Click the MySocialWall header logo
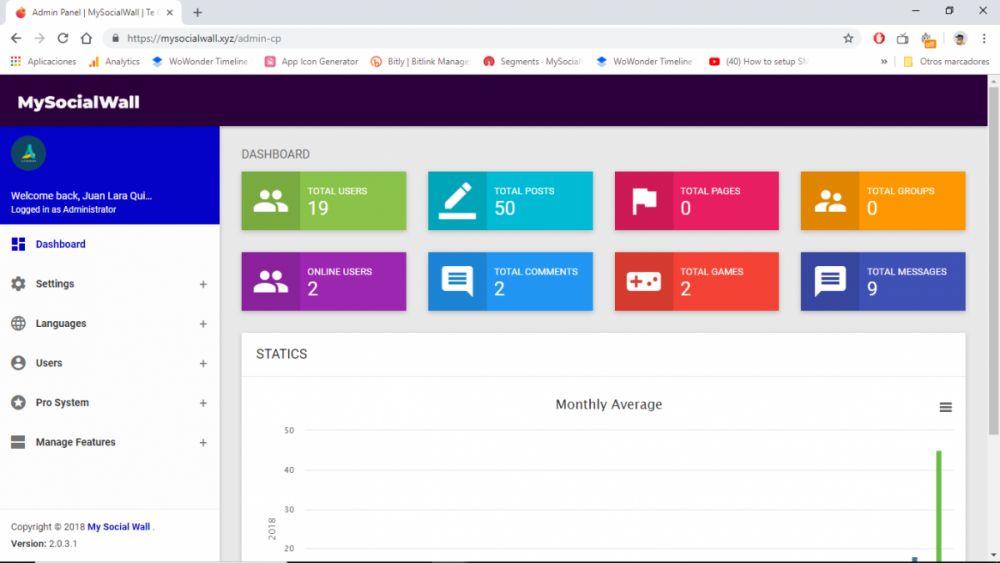This screenshot has width=1000, height=563. [78, 102]
